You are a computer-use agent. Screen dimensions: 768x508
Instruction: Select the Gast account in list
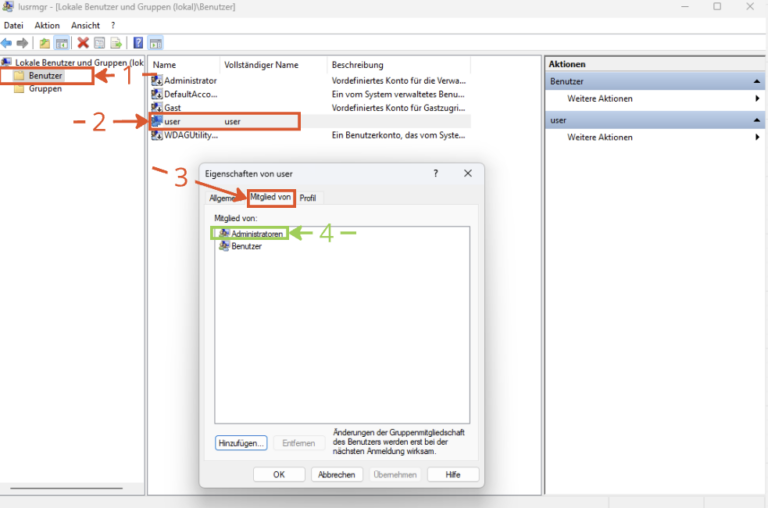tap(172, 107)
